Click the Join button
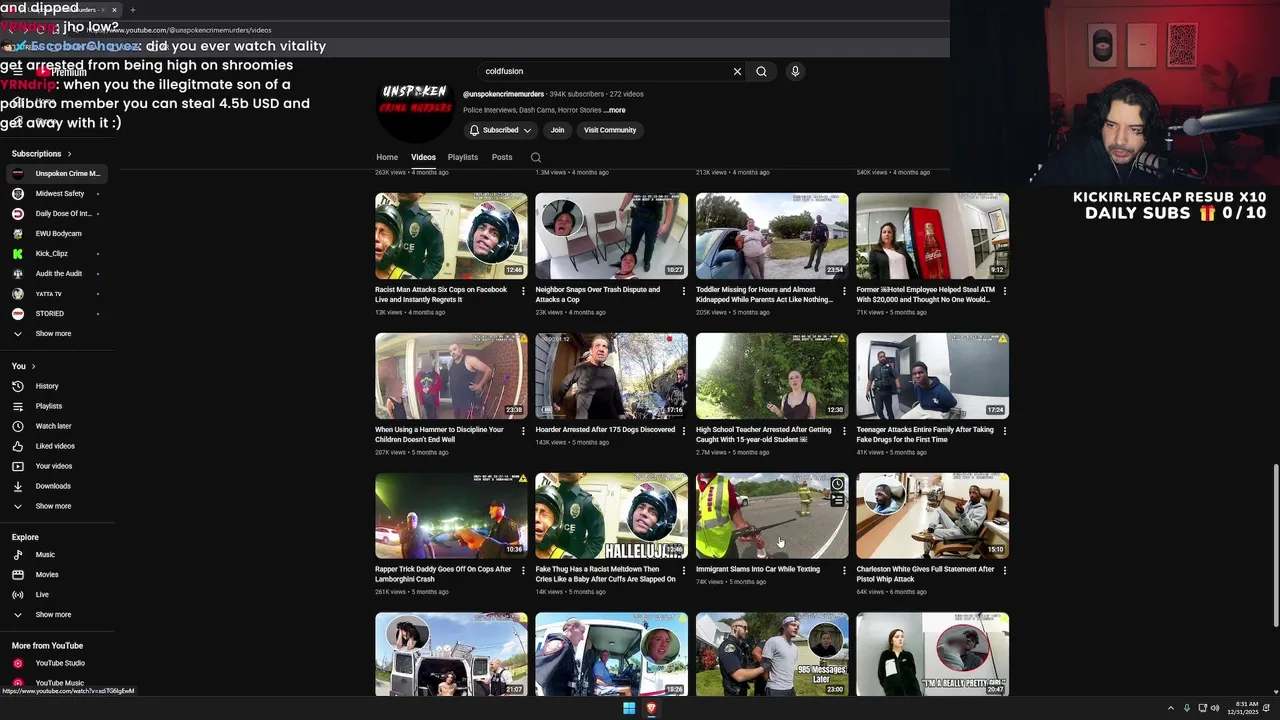The width and height of the screenshot is (1280, 720). click(557, 130)
